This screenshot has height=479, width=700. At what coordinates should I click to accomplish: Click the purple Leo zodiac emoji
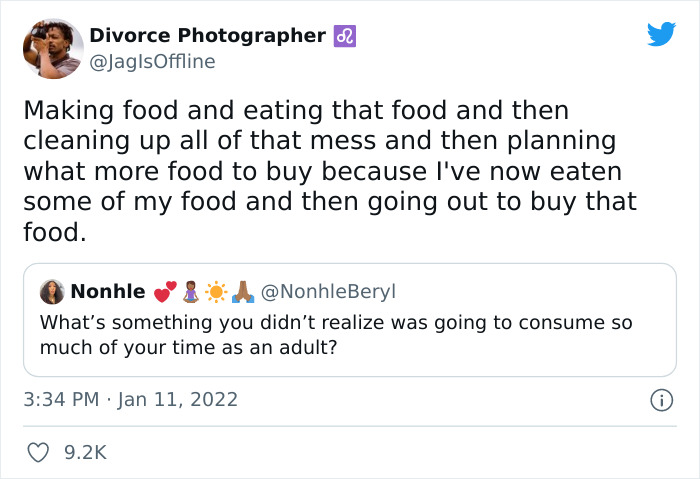[x=345, y=36]
